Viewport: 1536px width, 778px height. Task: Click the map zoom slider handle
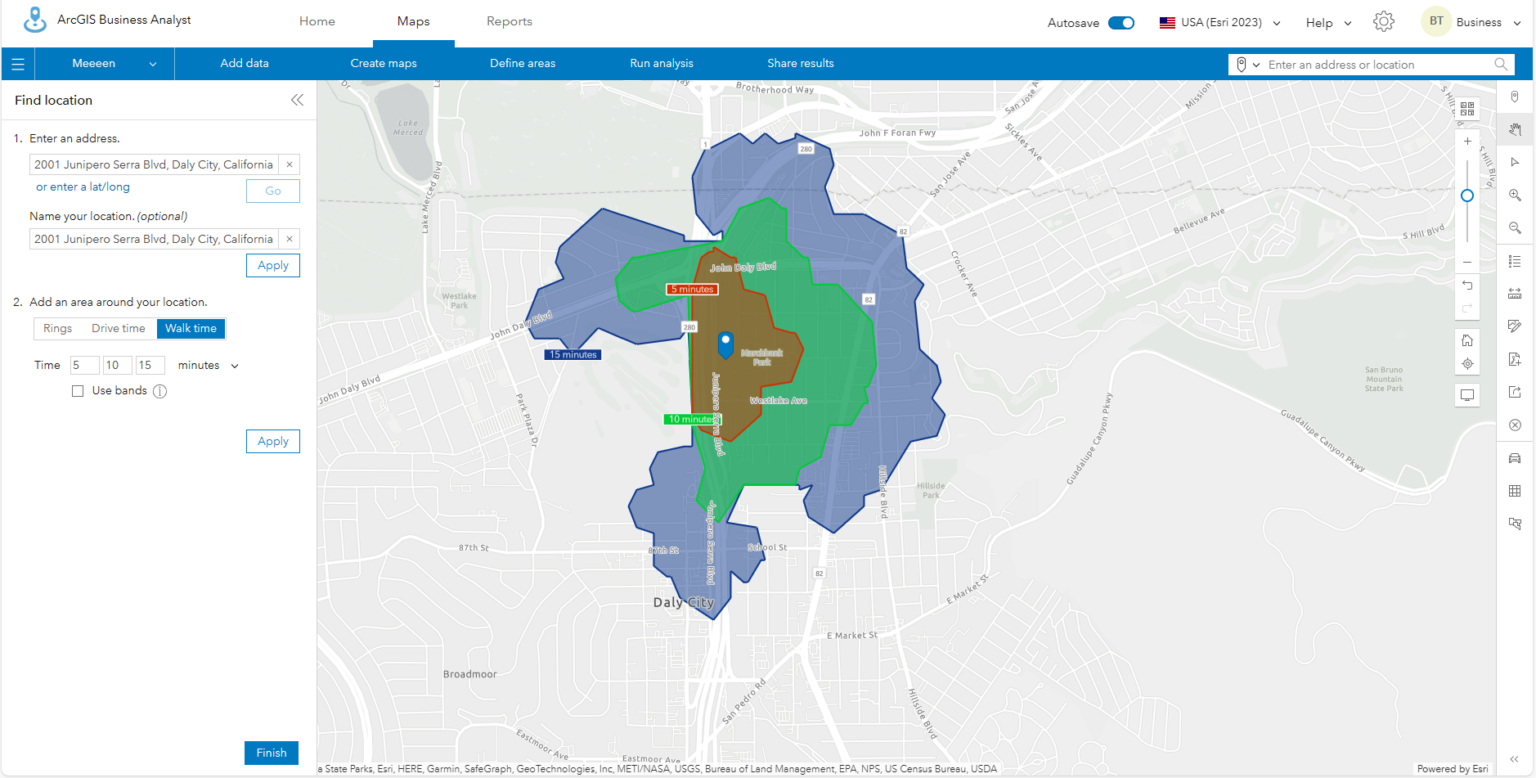click(1467, 195)
